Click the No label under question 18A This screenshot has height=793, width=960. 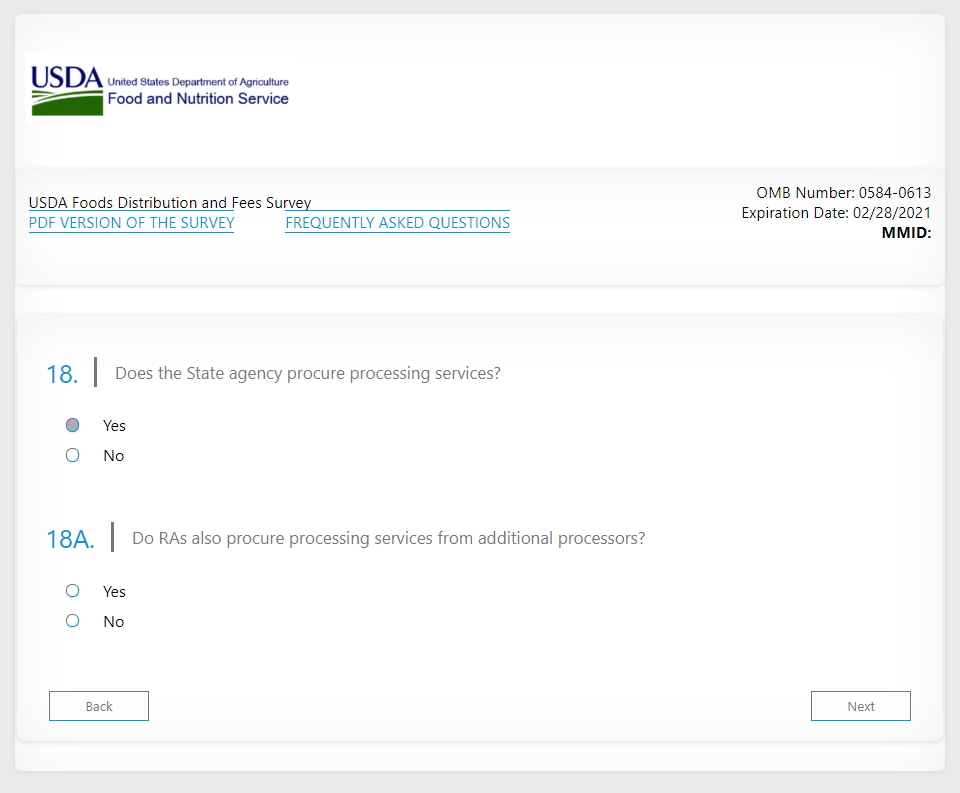(x=113, y=622)
